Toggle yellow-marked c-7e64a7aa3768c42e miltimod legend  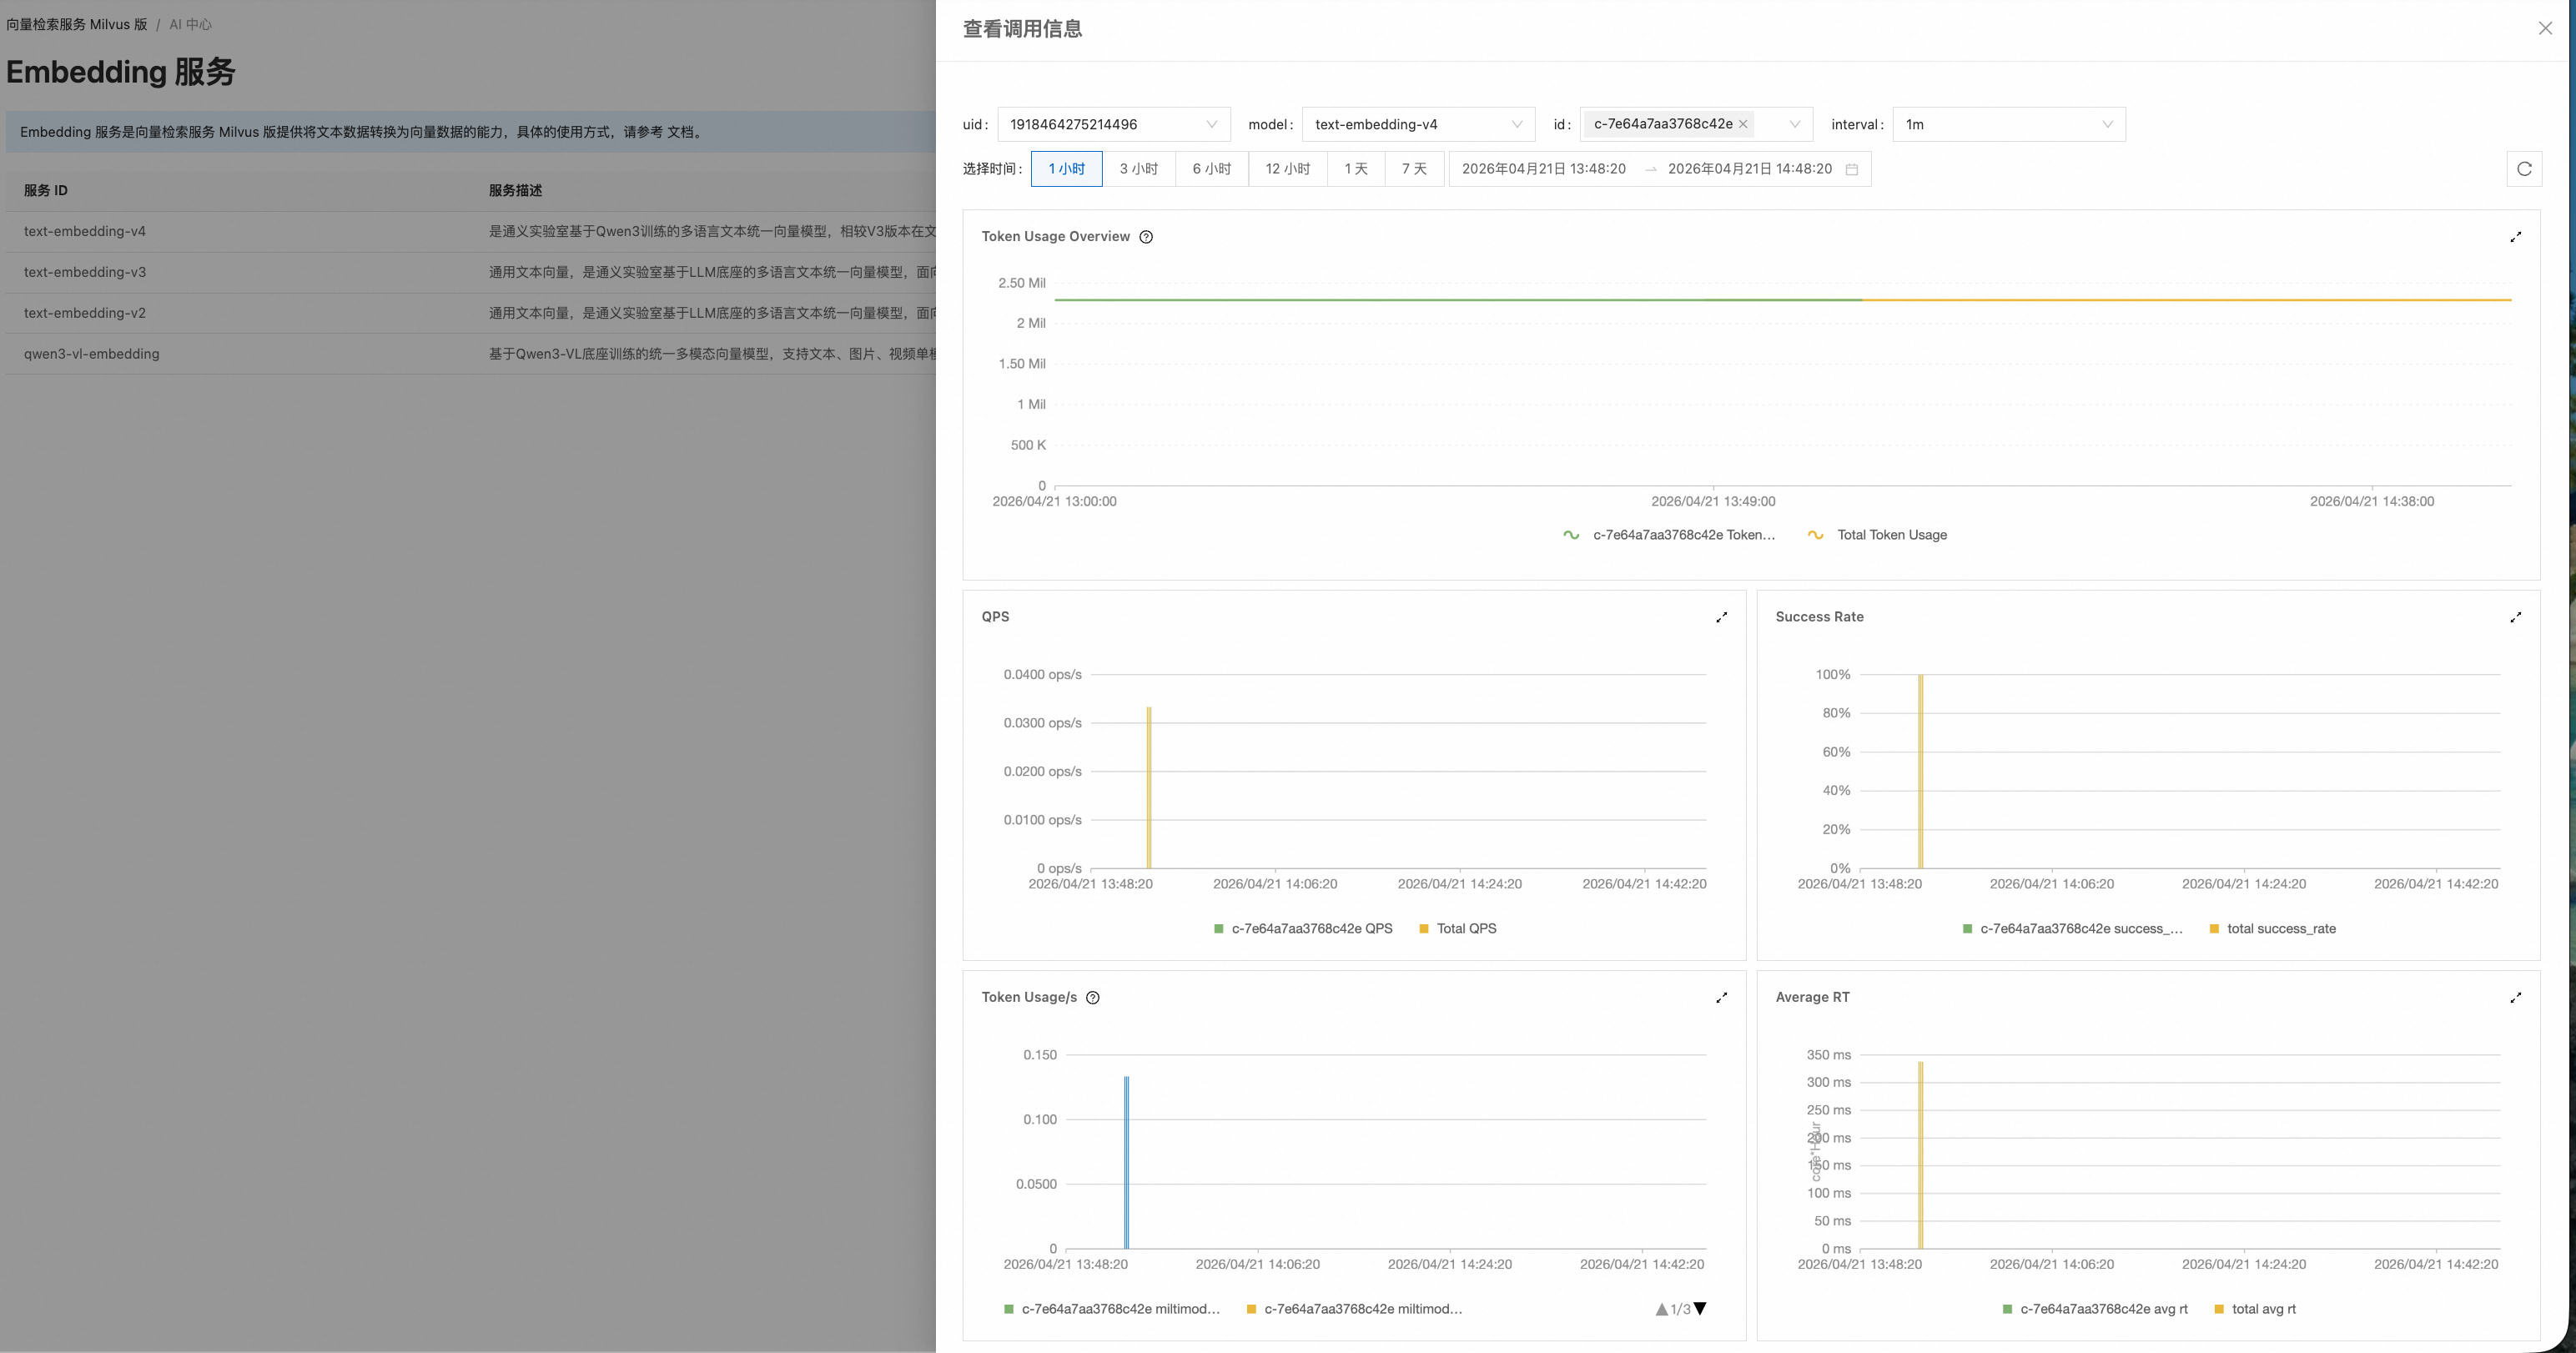(1354, 1309)
